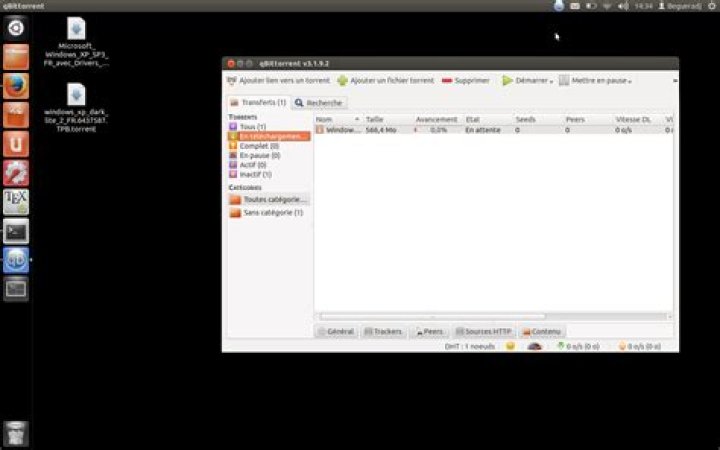Image resolution: width=720 pixels, height=450 pixels.
Task: Sort torrents by the Nom column header
Action: 339,119
